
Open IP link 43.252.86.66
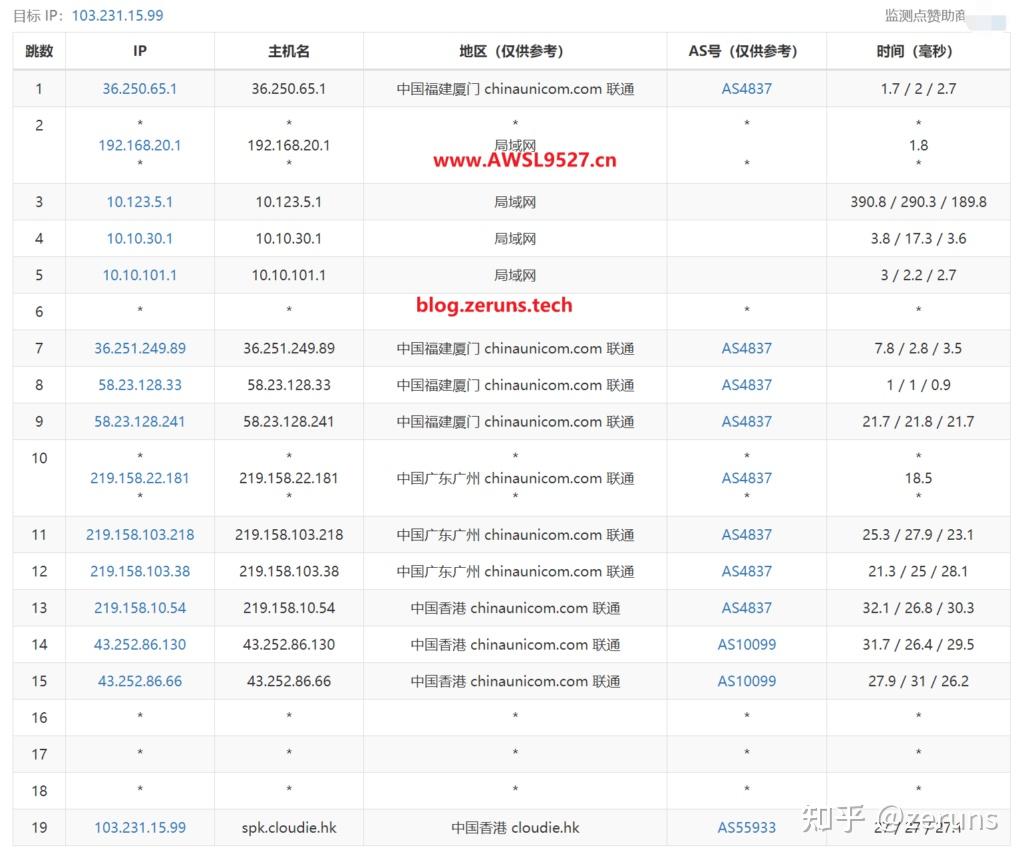point(140,680)
